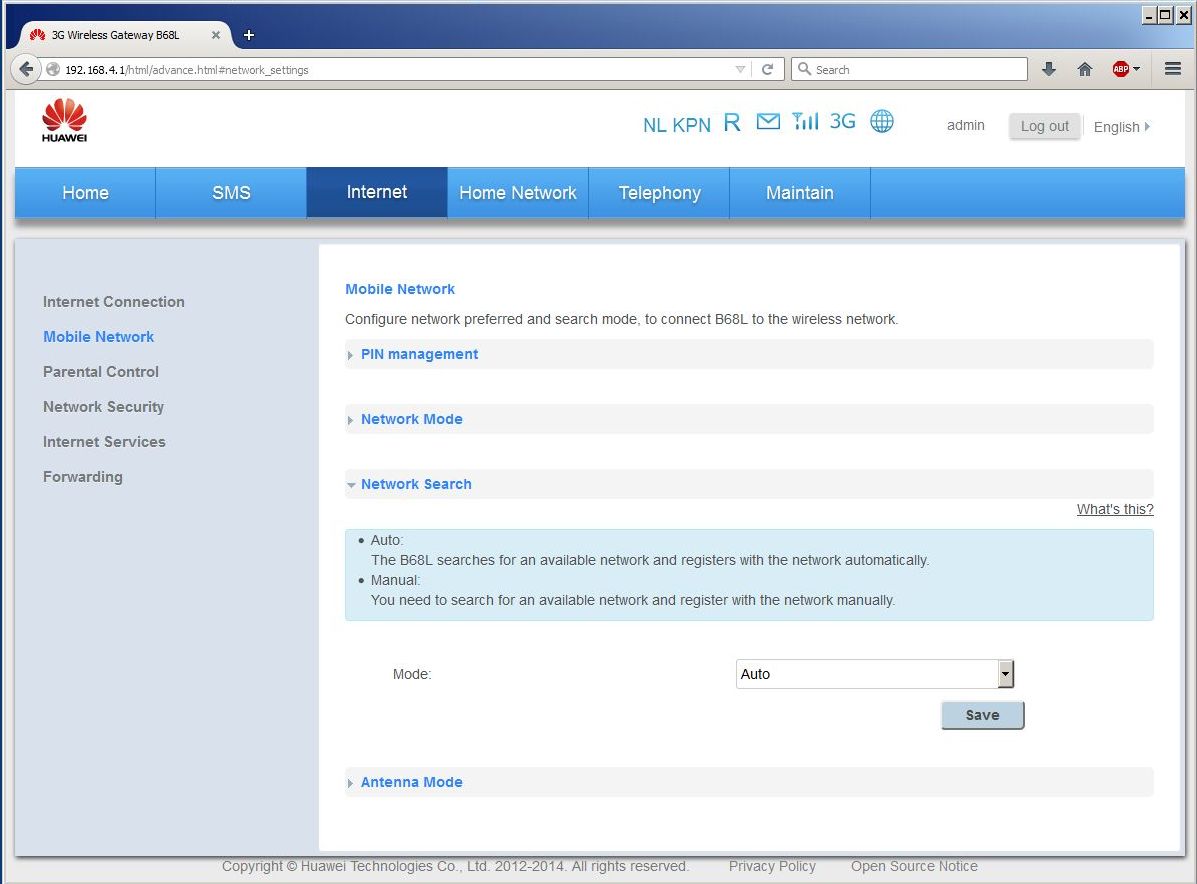Image resolution: width=1197 pixels, height=884 pixels.
Task: Click the Mobile Network page heading
Action: (x=399, y=289)
